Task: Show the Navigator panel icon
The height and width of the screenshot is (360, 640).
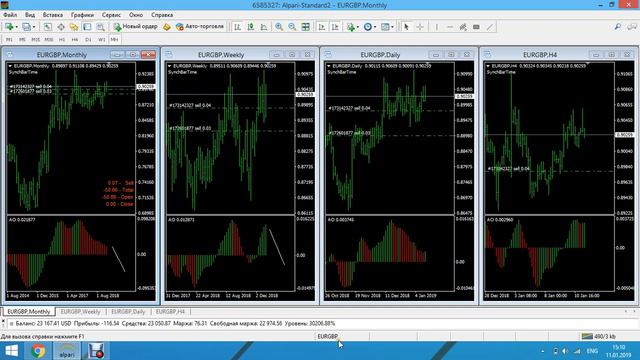Action: click(x=74, y=27)
